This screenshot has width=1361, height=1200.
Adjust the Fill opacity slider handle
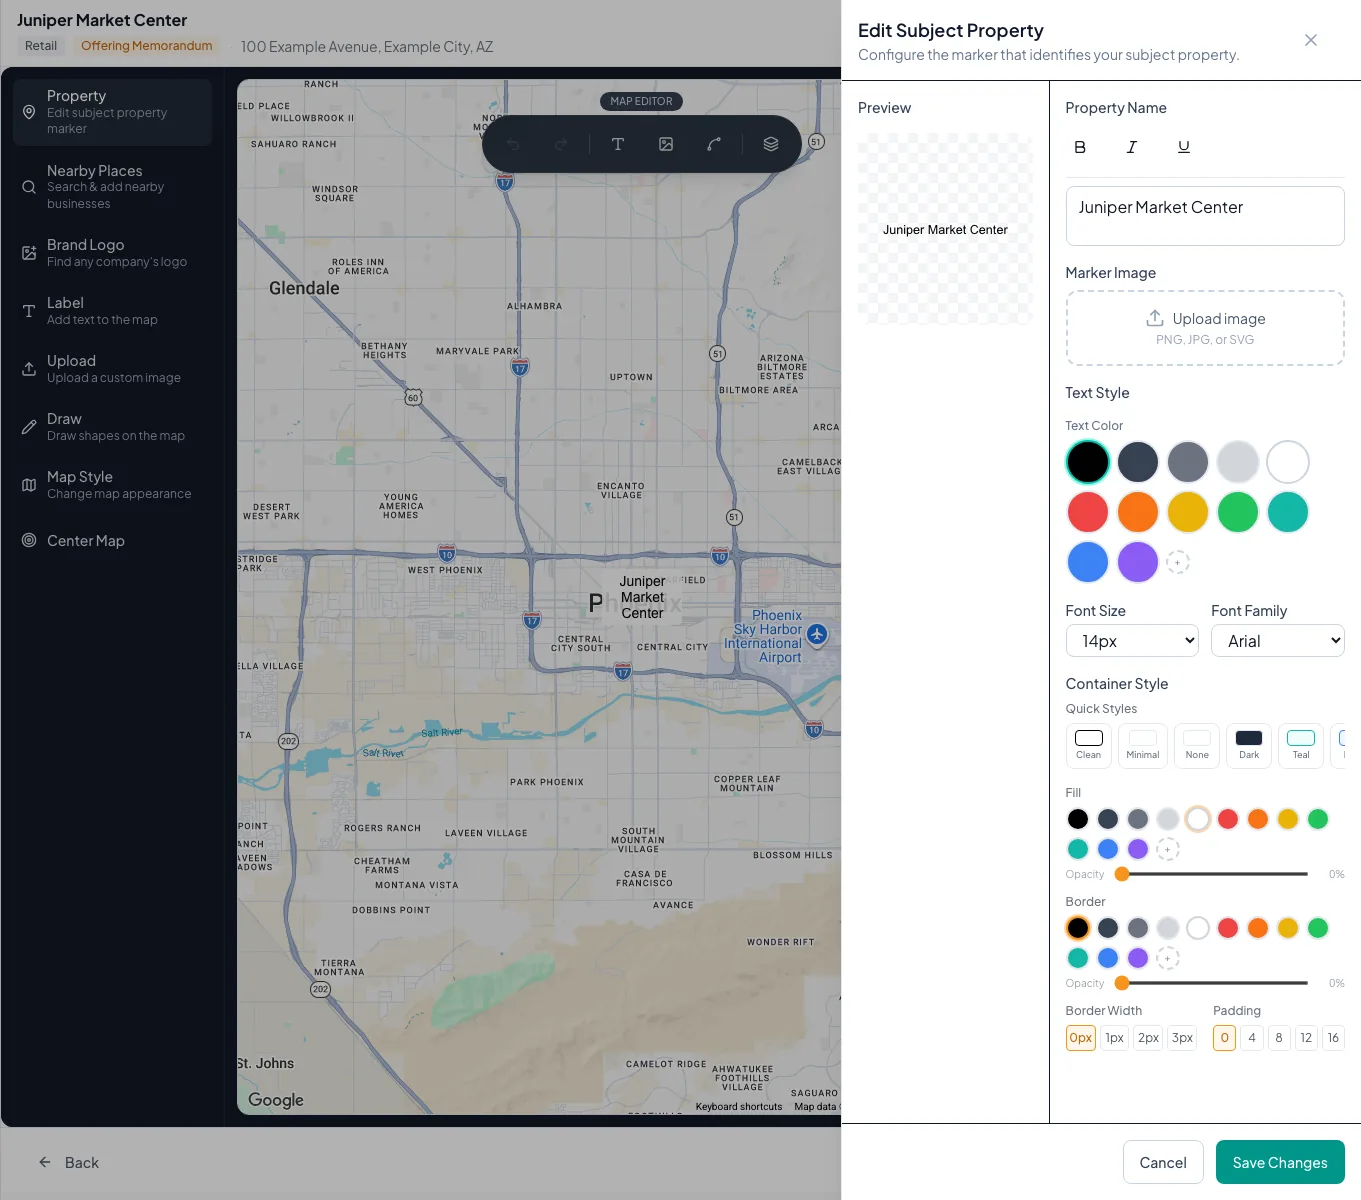point(1122,874)
